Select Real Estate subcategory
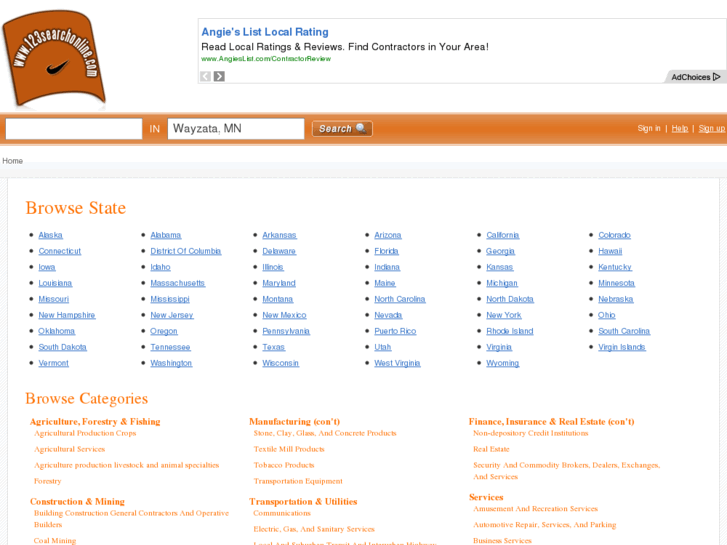 [491, 449]
